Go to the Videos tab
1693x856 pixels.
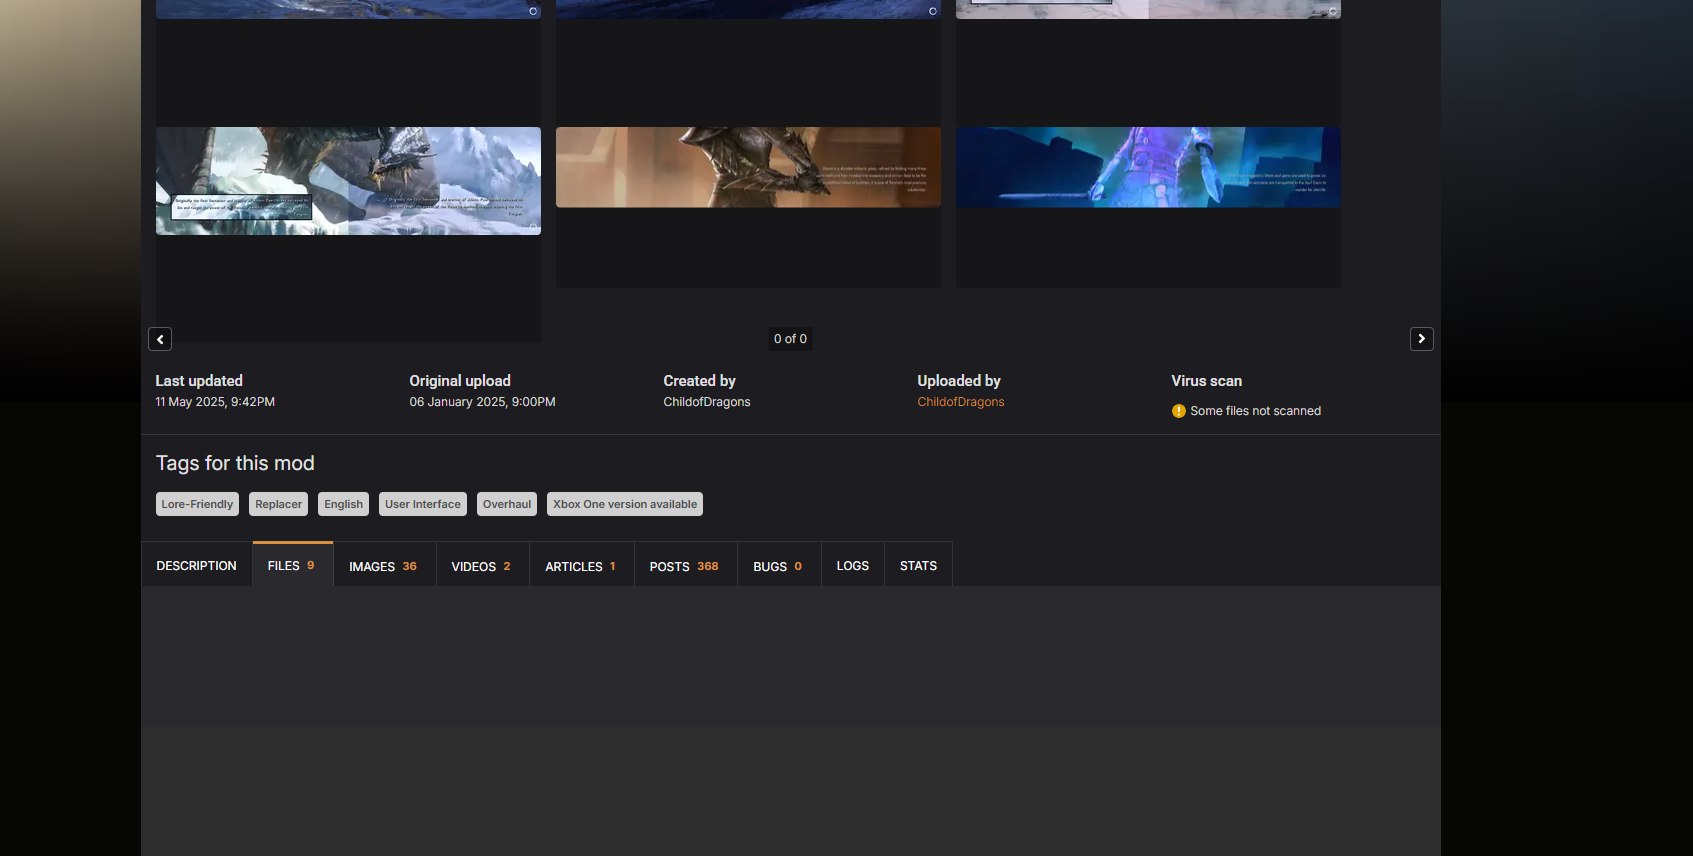tap(482, 566)
